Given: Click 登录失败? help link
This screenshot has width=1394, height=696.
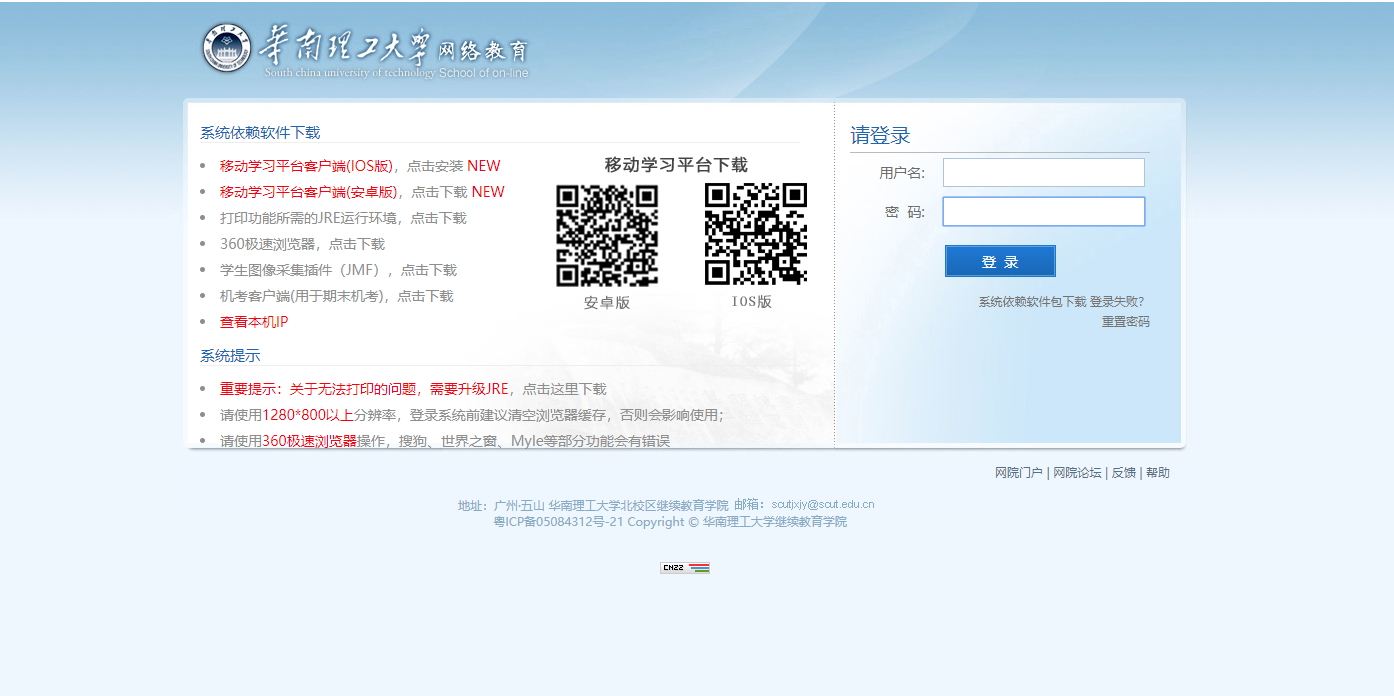Looking at the screenshot, I should [1117, 301].
